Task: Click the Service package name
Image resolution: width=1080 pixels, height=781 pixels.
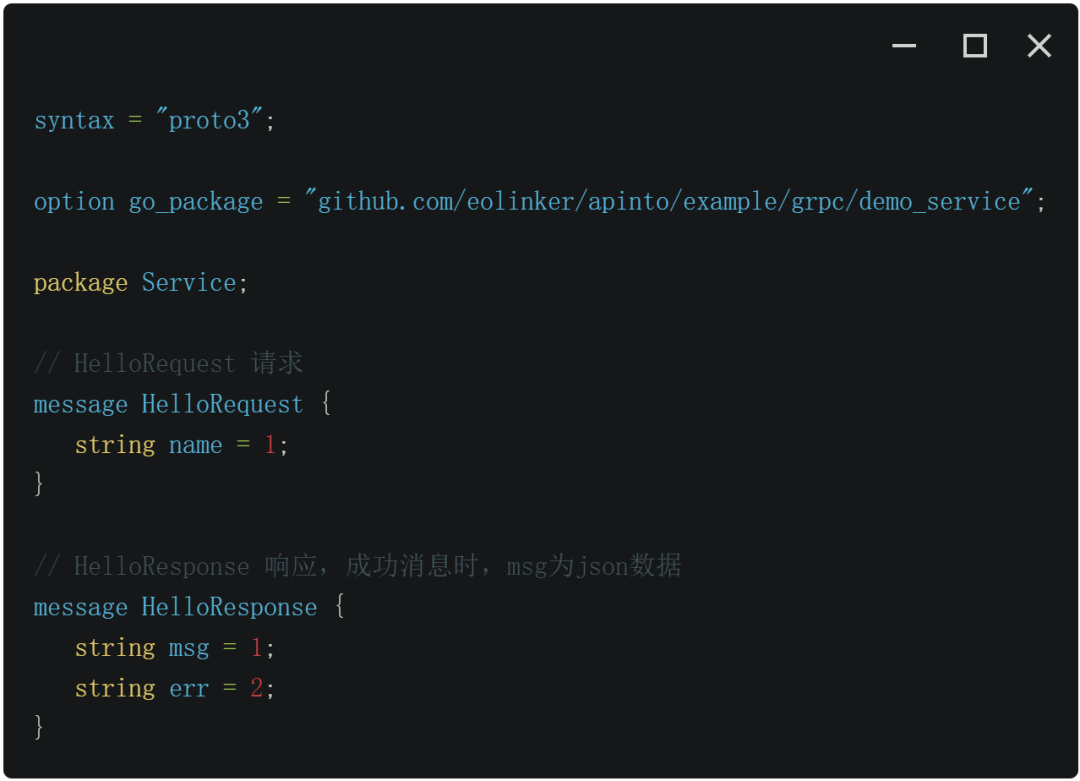Action: point(189,282)
